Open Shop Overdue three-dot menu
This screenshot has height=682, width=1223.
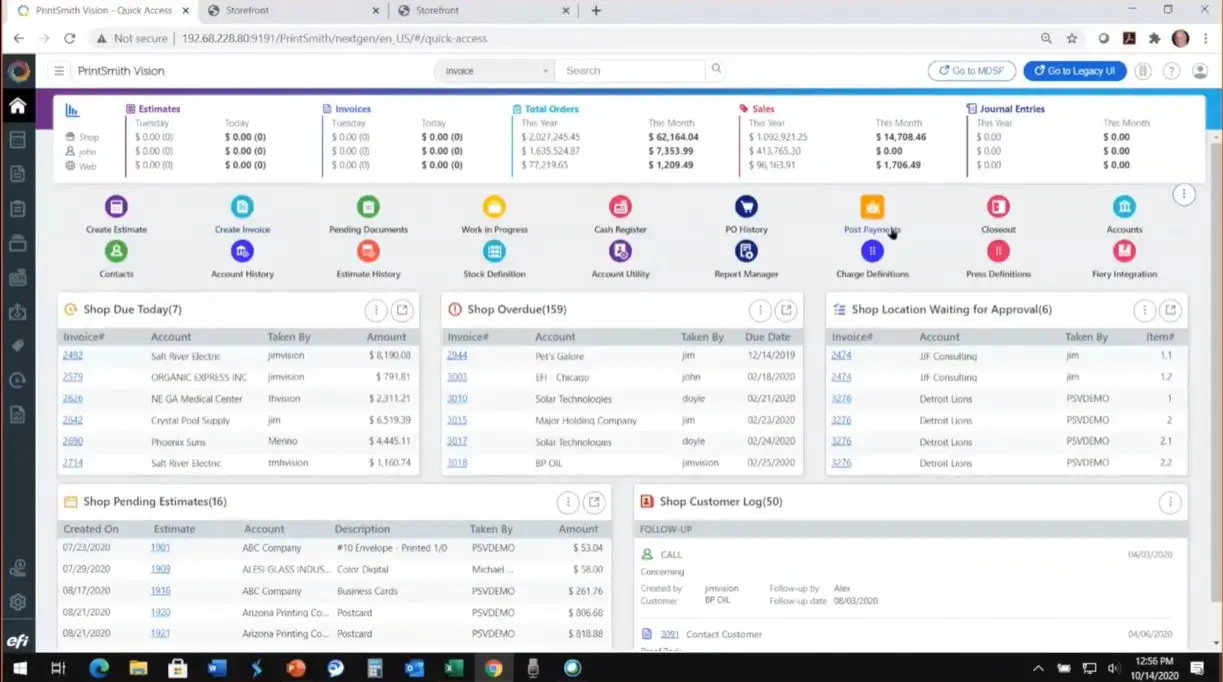[760, 310]
